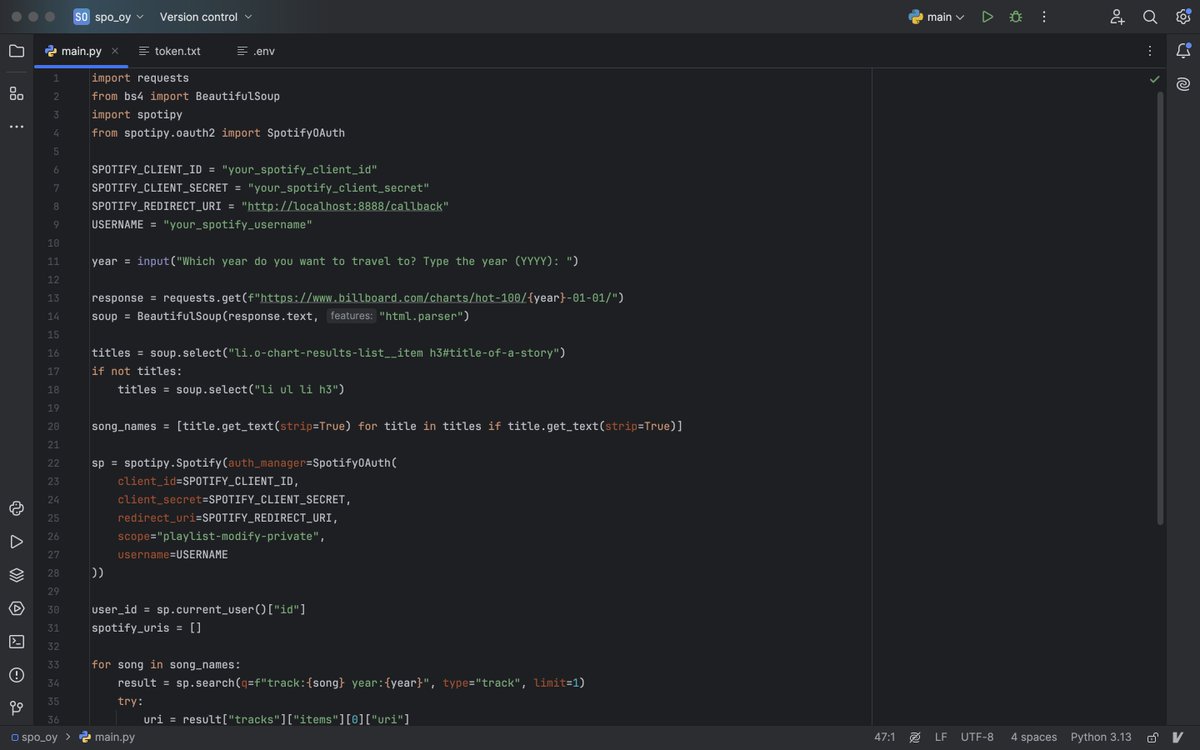Open Search Everywhere magnifier icon
Screen dimensions: 1200x750
(1150, 17)
